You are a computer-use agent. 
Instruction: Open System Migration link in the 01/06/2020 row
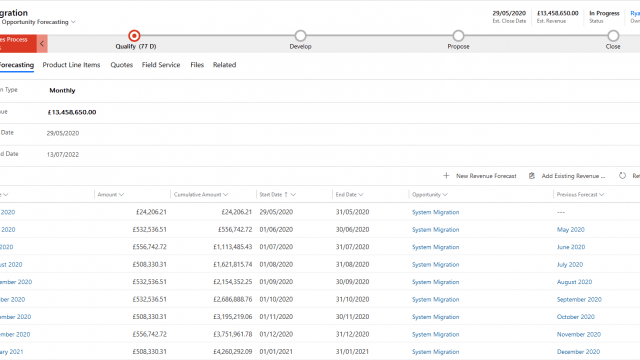click(436, 230)
